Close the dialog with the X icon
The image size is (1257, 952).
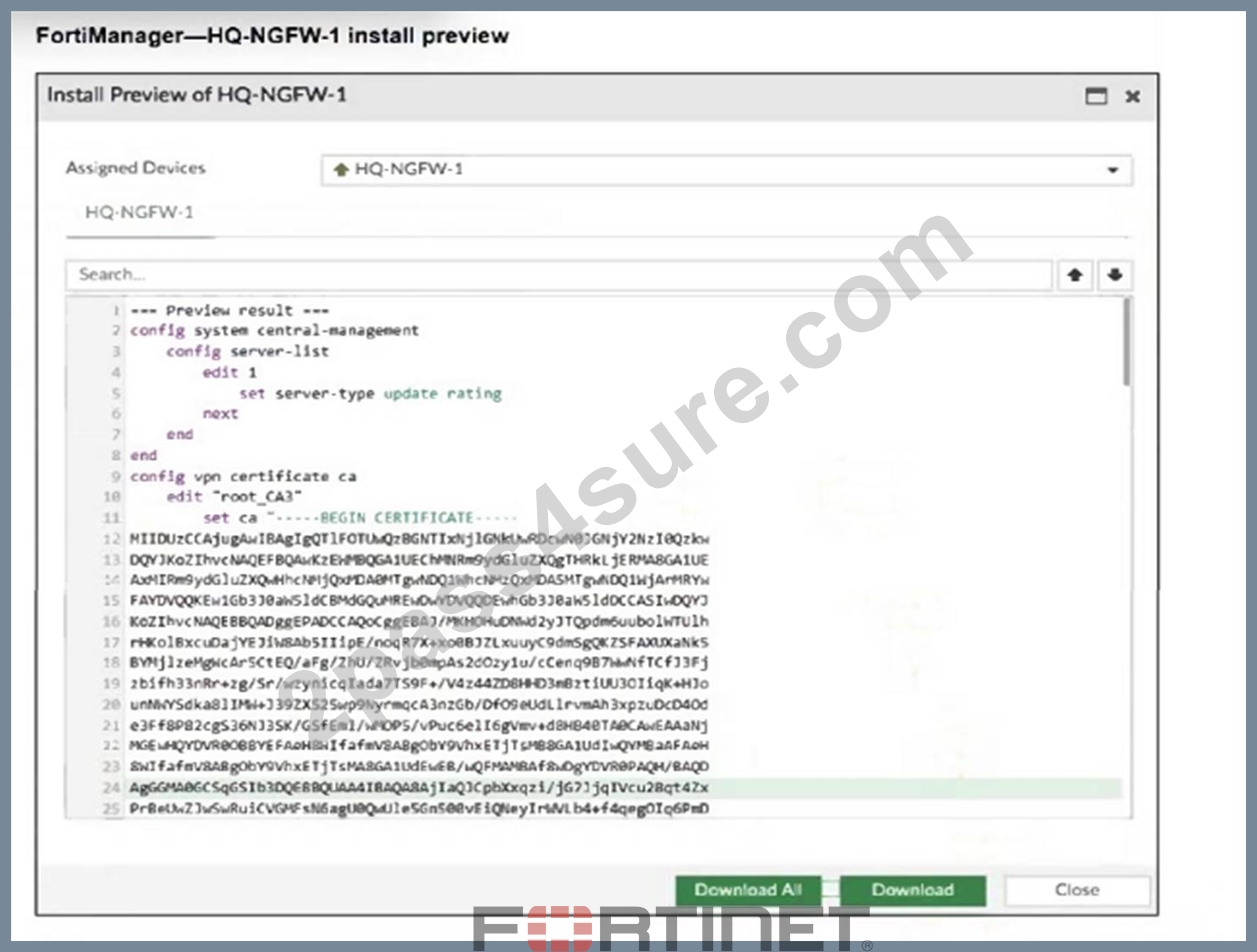[x=1133, y=96]
